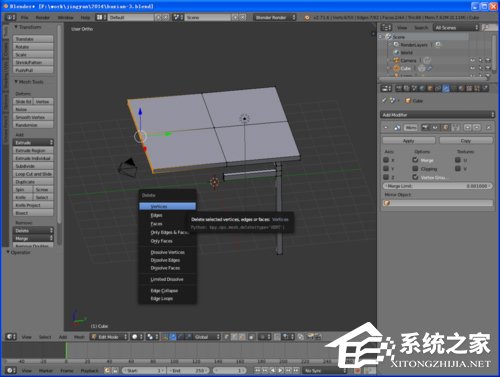Image resolution: width=500 pixels, height=377 pixels.
Task: Pick Edge Collapse in the Delete menu
Action: pyautogui.click(x=164, y=291)
